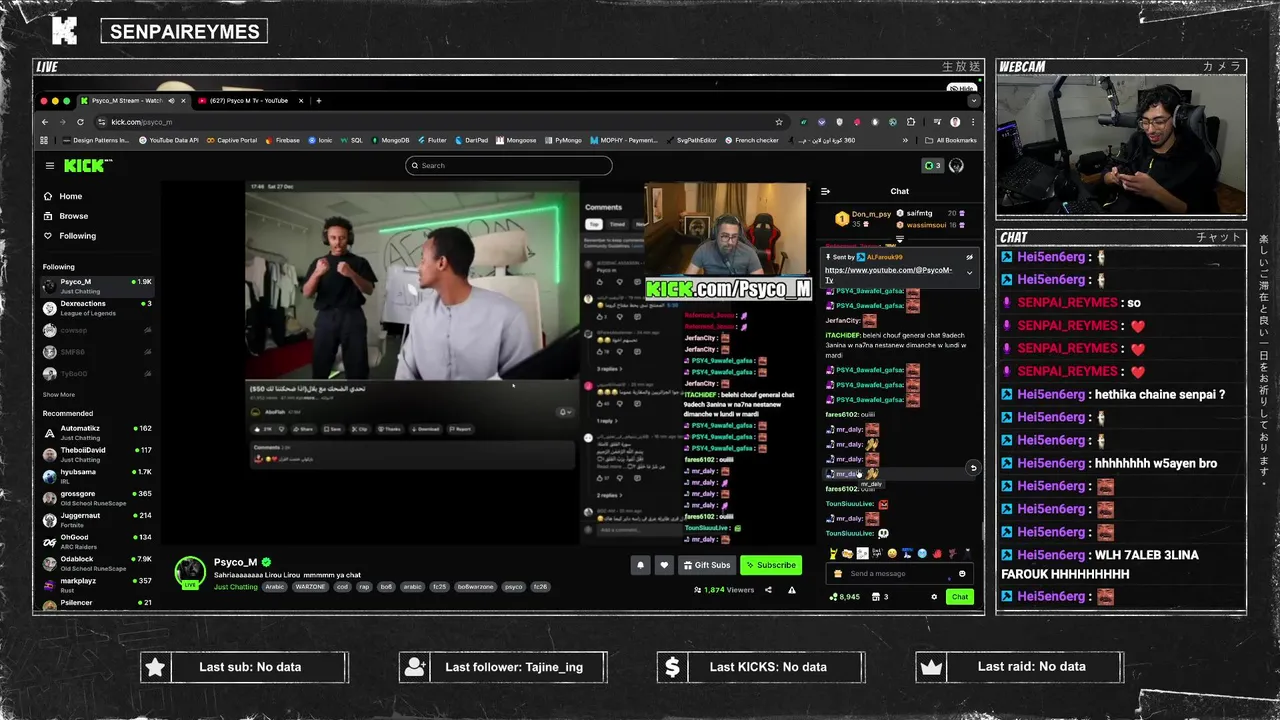The height and width of the screenshot is (720, 1280).
Task: Open the Chrome profile avatar
Action: 955,122
